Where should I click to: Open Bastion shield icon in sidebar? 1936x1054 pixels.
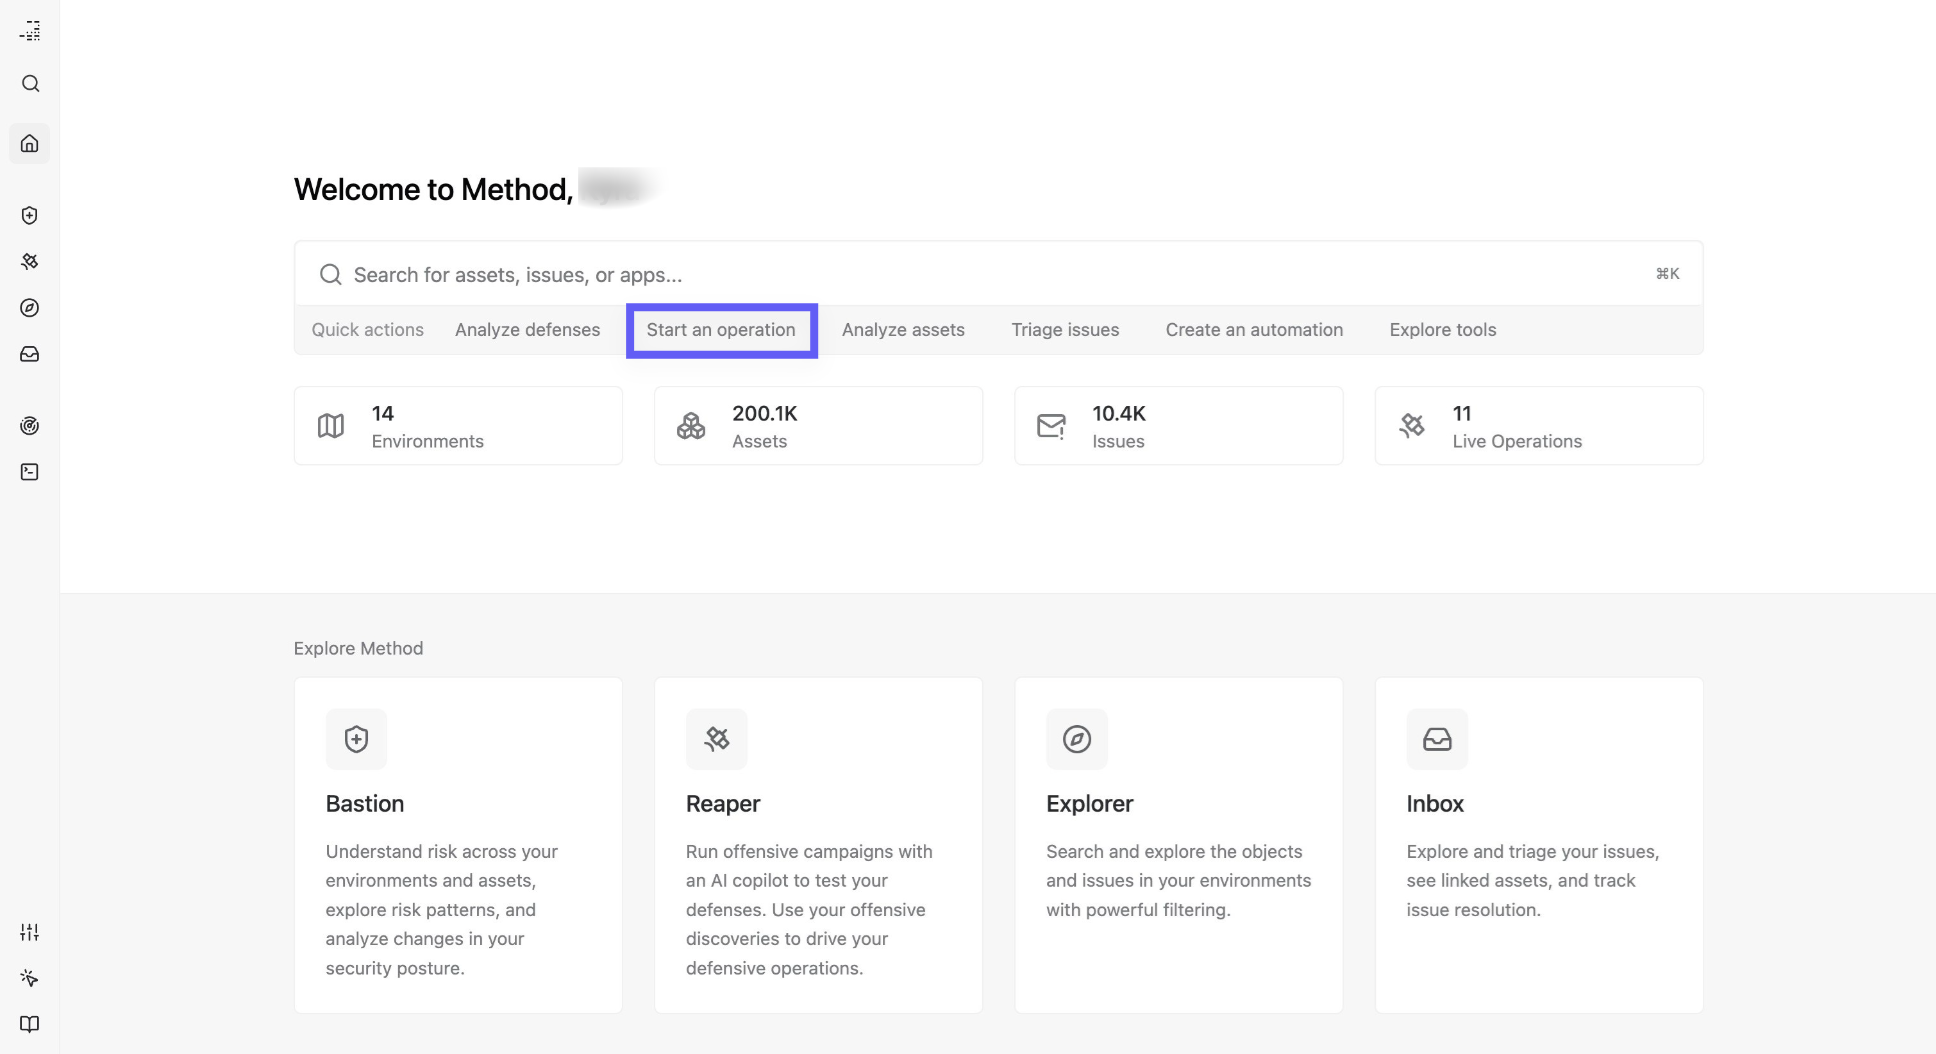click(30, 216)
